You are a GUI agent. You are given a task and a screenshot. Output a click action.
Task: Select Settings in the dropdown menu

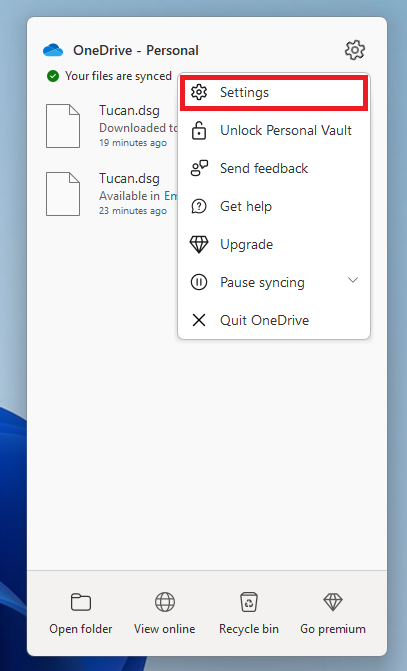tap(273, 92)
